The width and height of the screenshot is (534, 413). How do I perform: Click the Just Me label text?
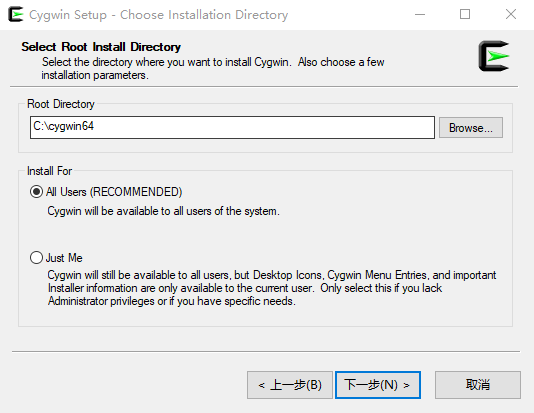tap(64, 258)
